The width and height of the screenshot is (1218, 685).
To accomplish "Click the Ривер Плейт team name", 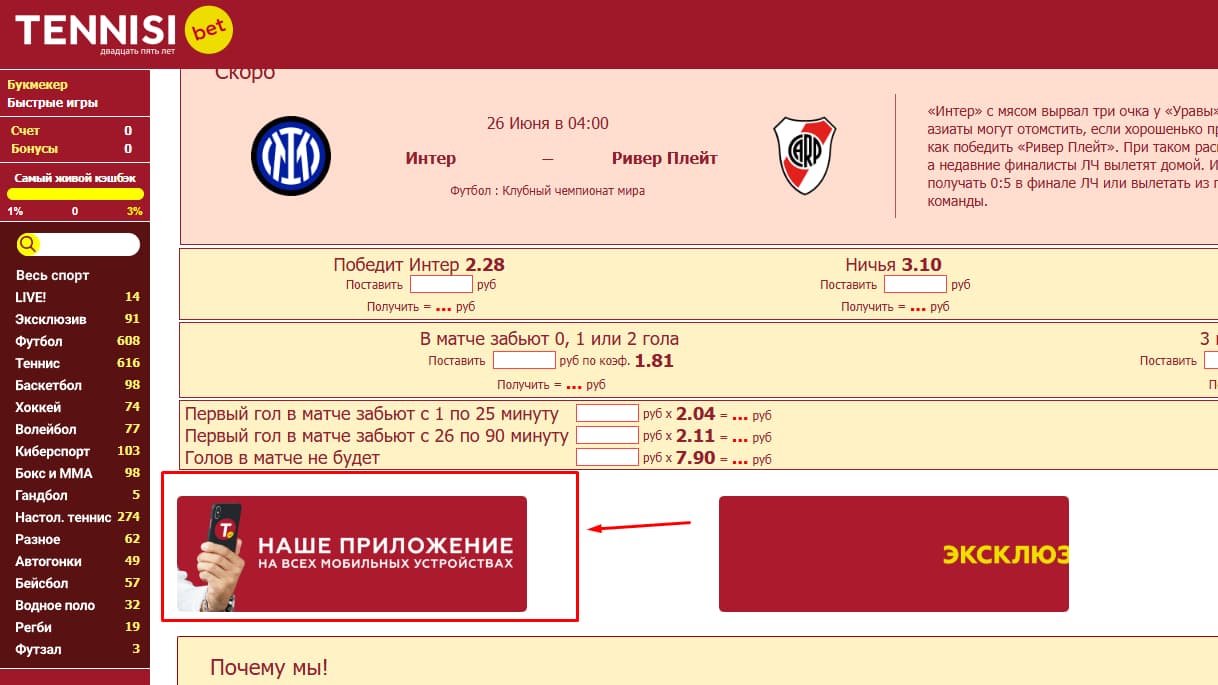I will tap(665, 158).
